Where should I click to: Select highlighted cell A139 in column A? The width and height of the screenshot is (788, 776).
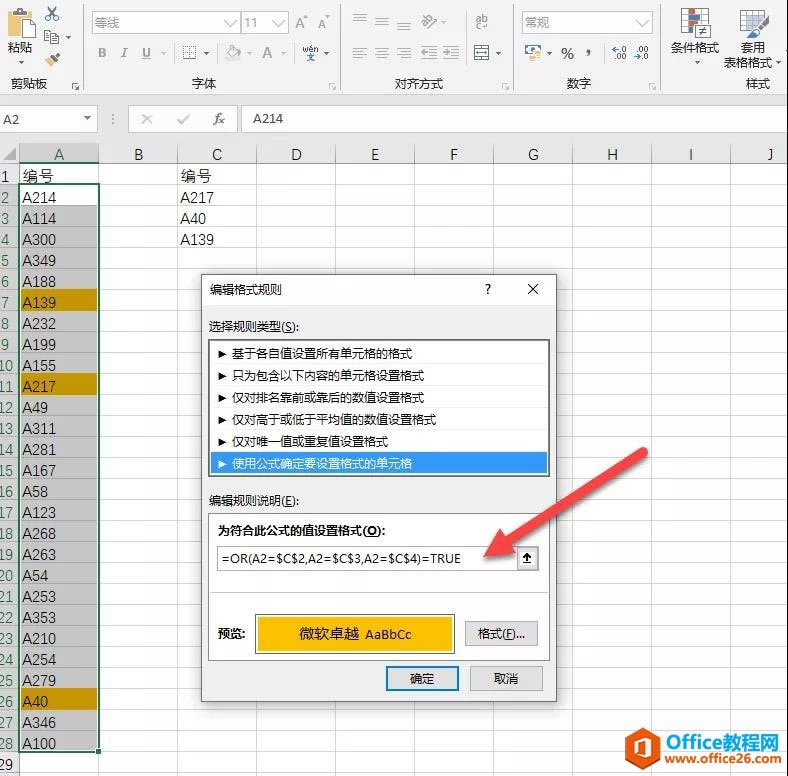tap(58, 302)
